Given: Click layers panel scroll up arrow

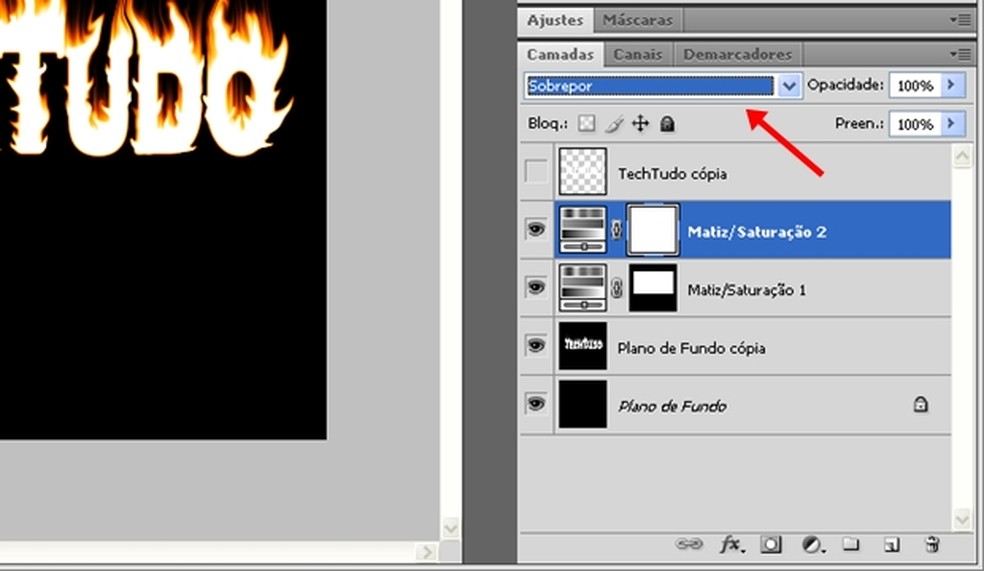Looking at the screenshot, I should tap(963, 156).
